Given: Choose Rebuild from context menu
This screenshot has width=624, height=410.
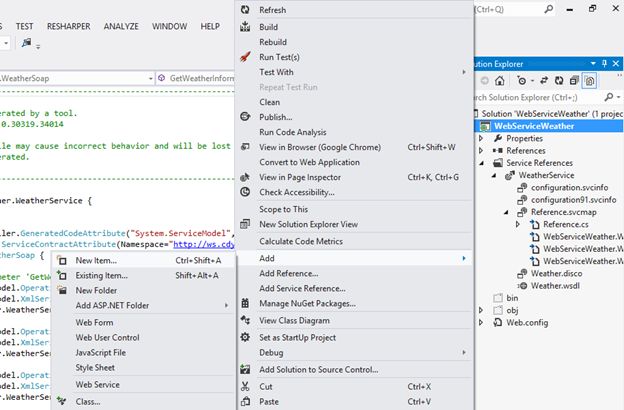Looking at the screenshot, I should pos(355,42).
